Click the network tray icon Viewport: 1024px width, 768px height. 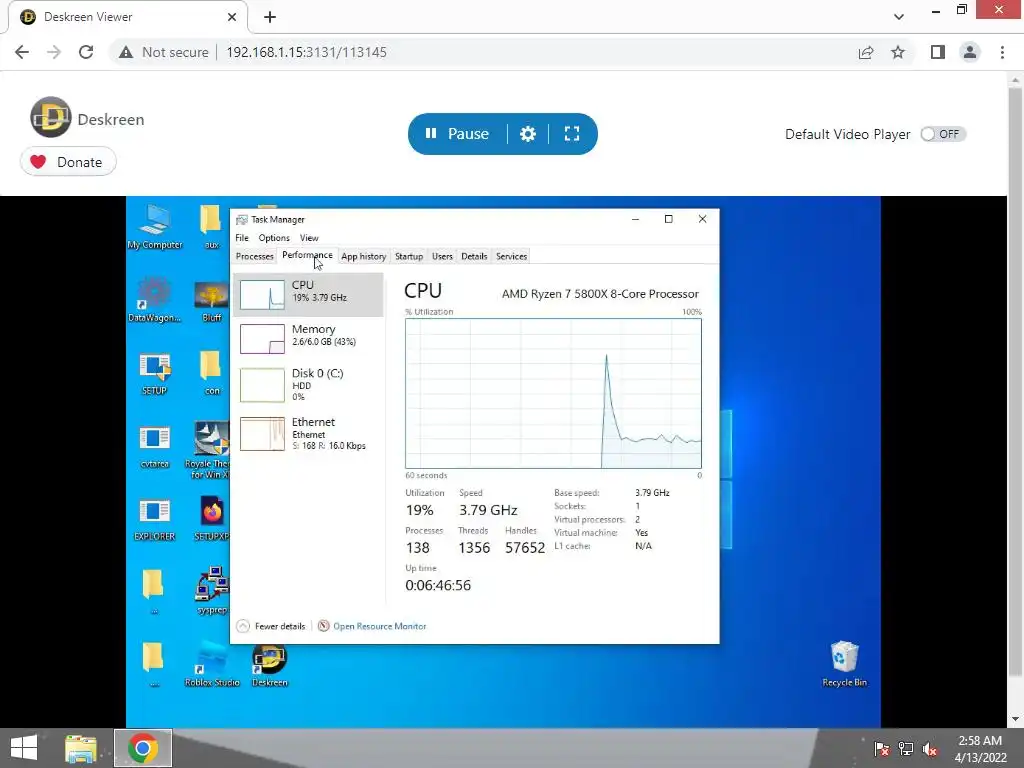(906, 749)
